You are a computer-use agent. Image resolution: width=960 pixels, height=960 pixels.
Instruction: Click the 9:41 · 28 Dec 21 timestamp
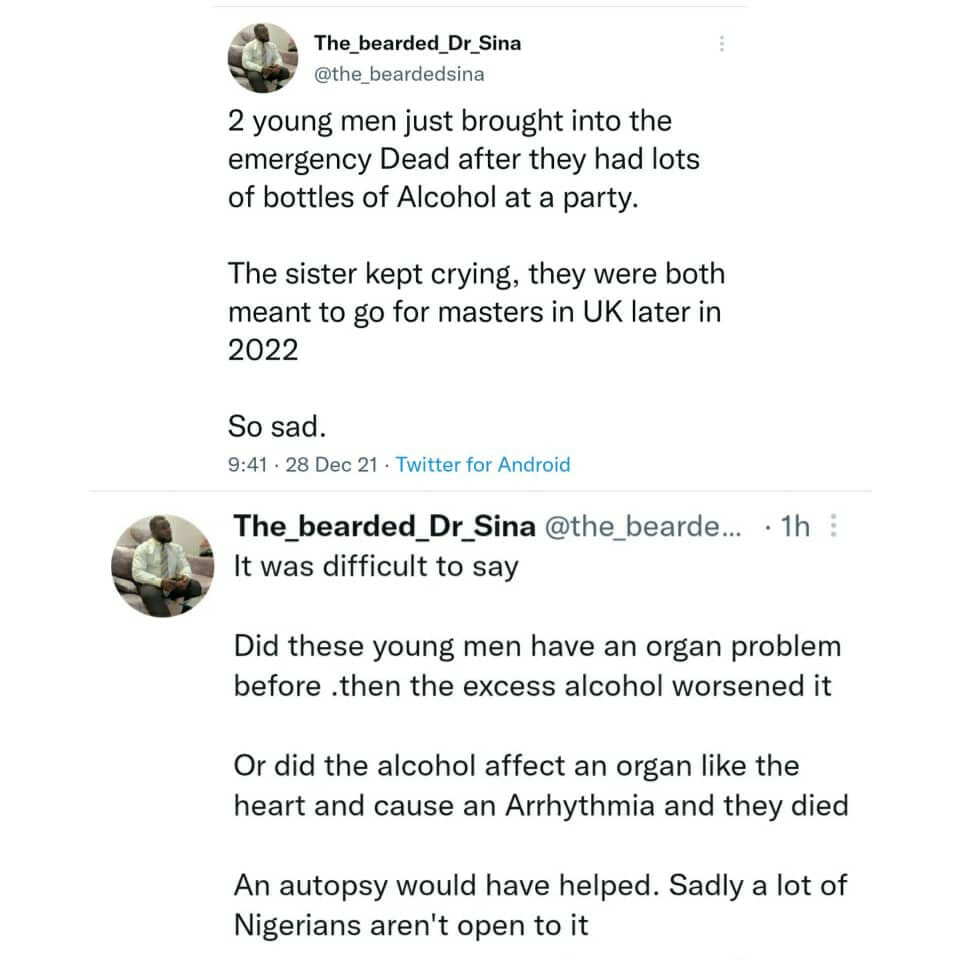coord(303,464)
